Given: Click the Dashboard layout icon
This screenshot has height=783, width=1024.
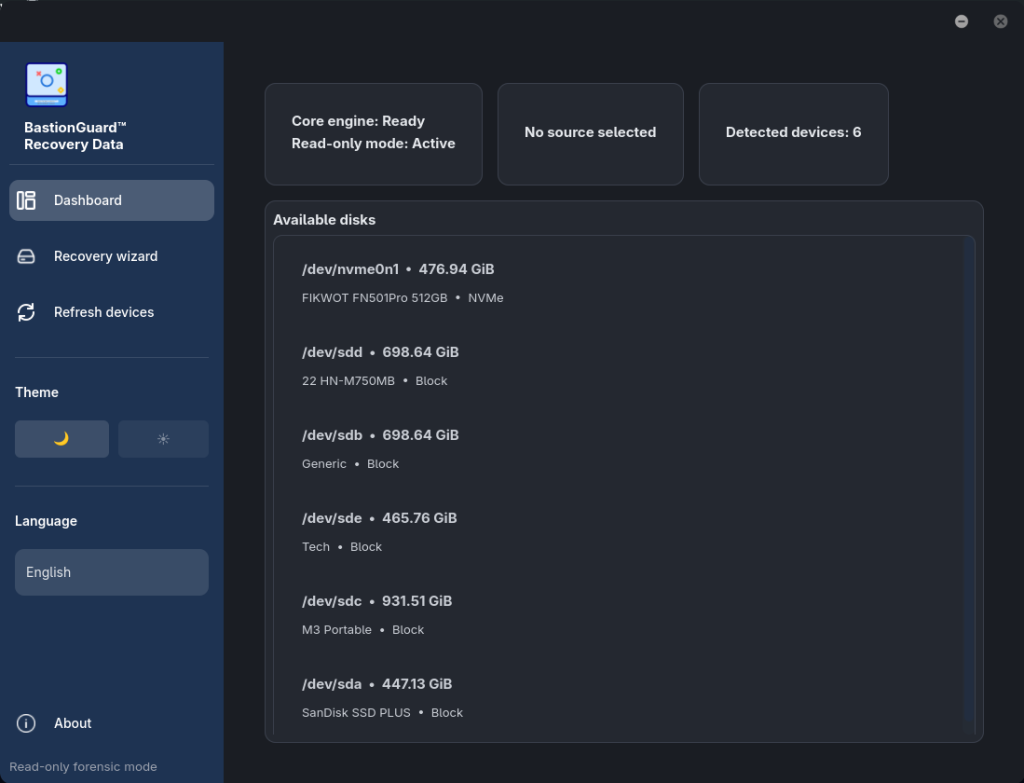Looking at the screenshot, I should [x=26, y=200].
